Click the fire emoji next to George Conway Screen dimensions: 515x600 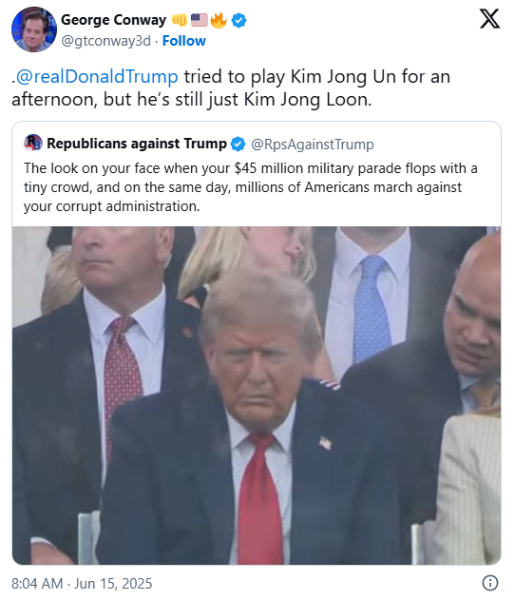point(219,20)
